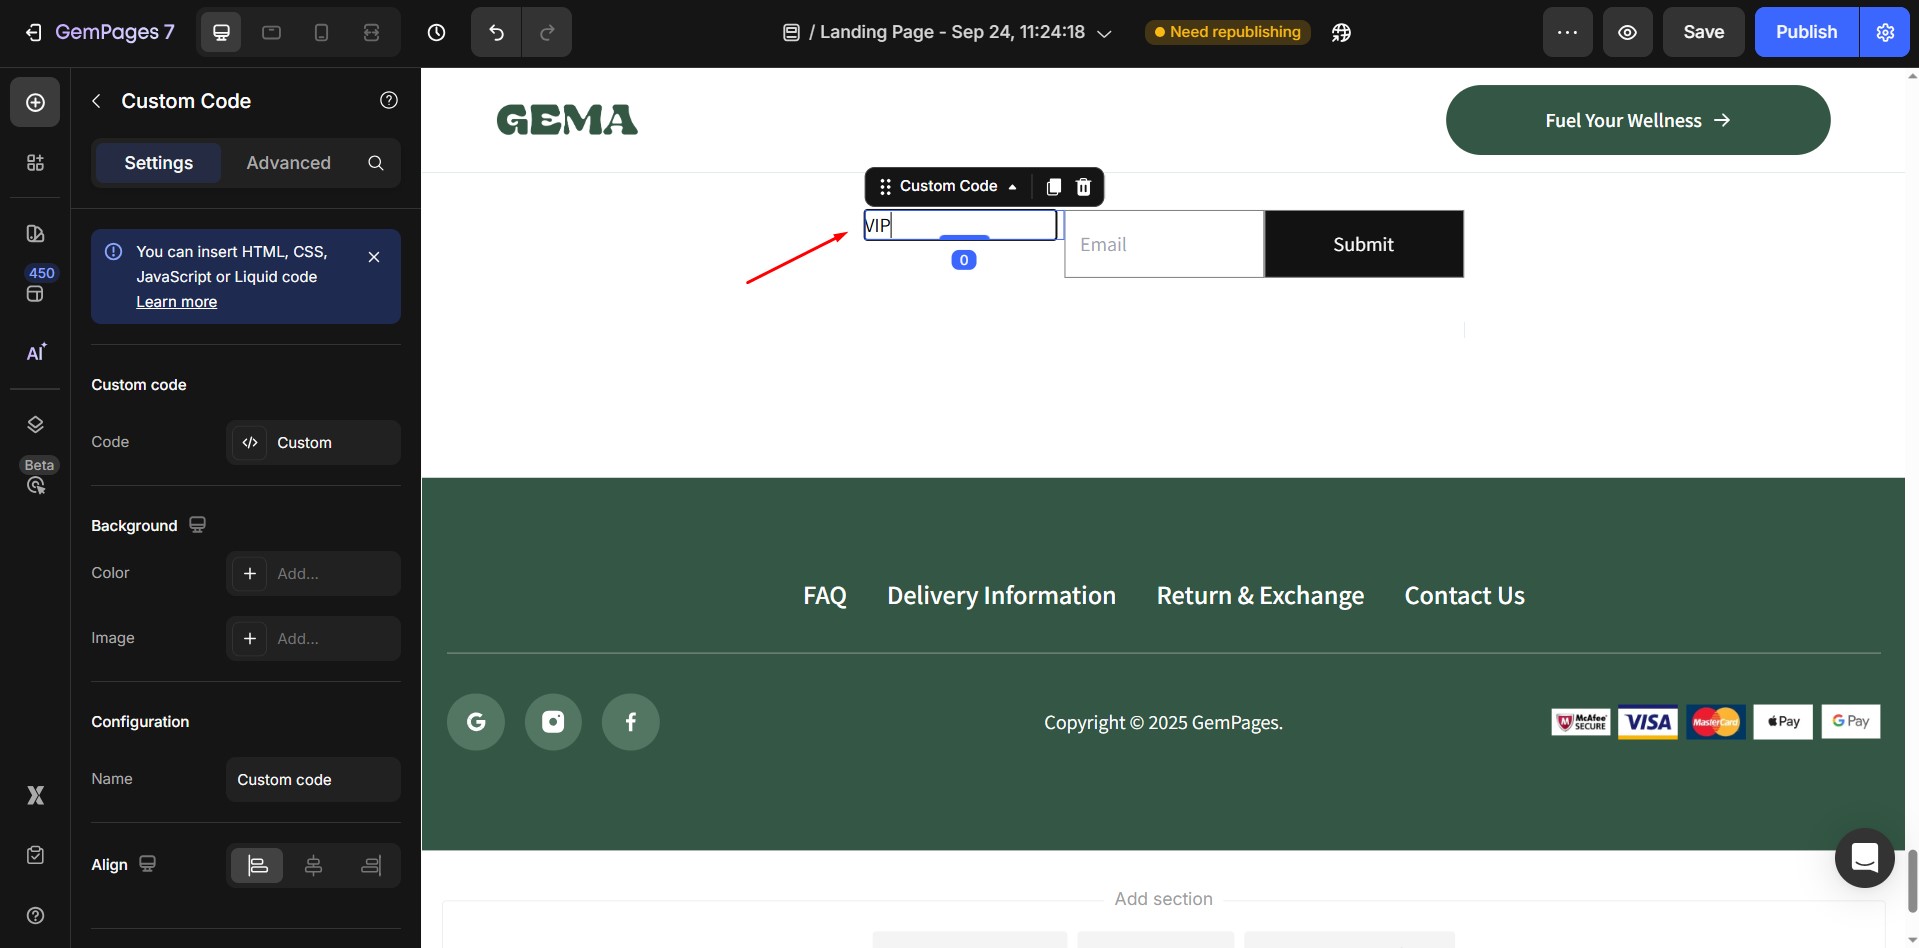Go back from Custom Code panel
The image size is (1919, 948).
[96, 101]
